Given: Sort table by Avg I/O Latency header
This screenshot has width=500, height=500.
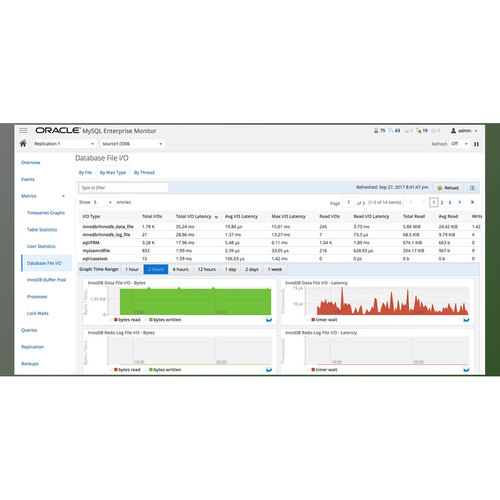Looking at the screenshot, I should [241, 216].
